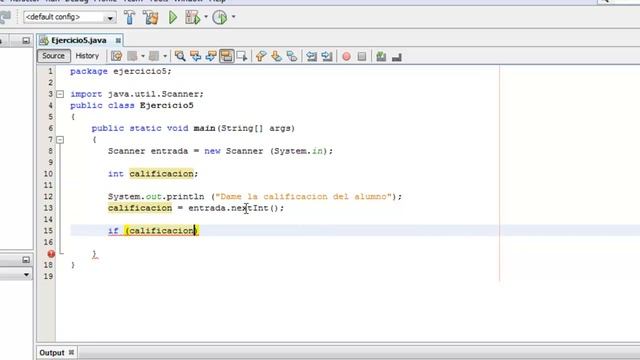Open the Back navigation dropdown arrow
640x360 pixels.
click(143, 56)
